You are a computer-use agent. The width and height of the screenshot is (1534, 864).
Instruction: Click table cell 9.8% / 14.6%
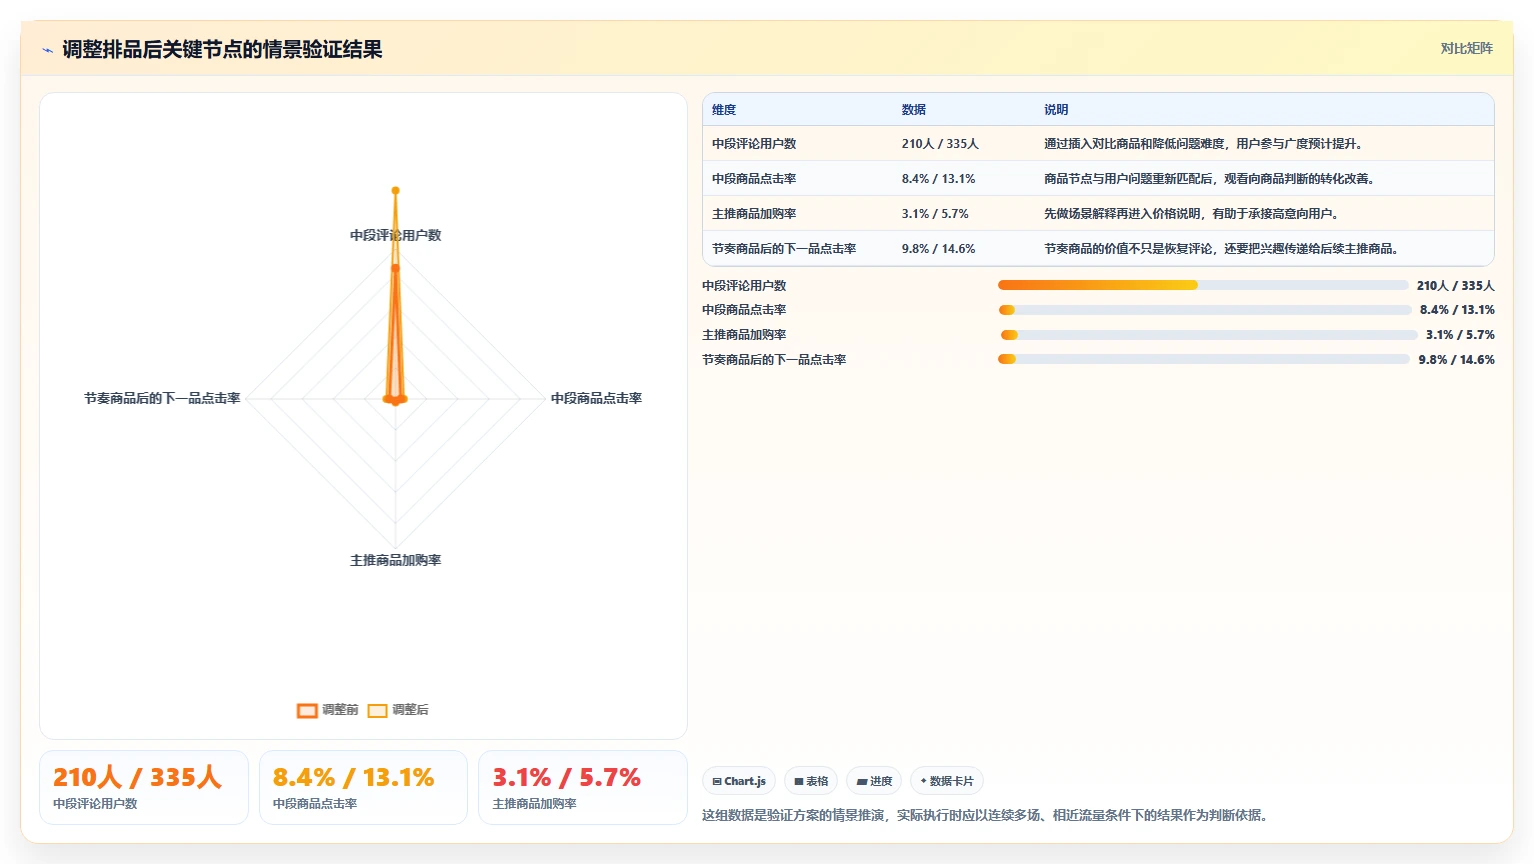938,249
